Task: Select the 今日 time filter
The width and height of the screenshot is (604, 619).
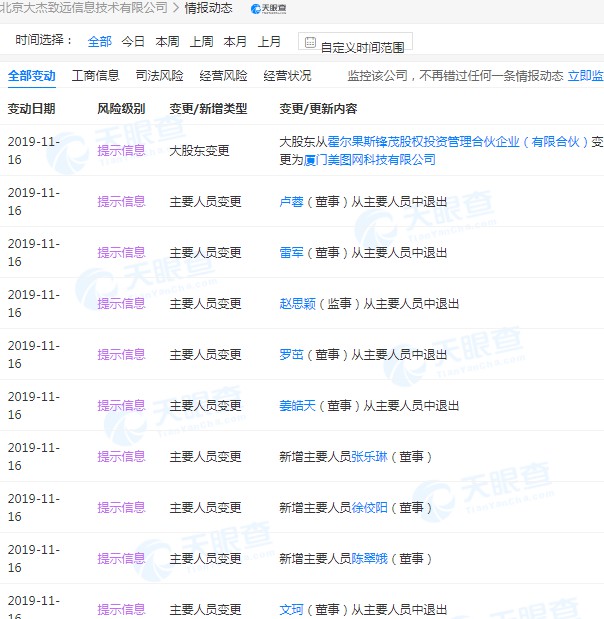Action: click(133, 41)
